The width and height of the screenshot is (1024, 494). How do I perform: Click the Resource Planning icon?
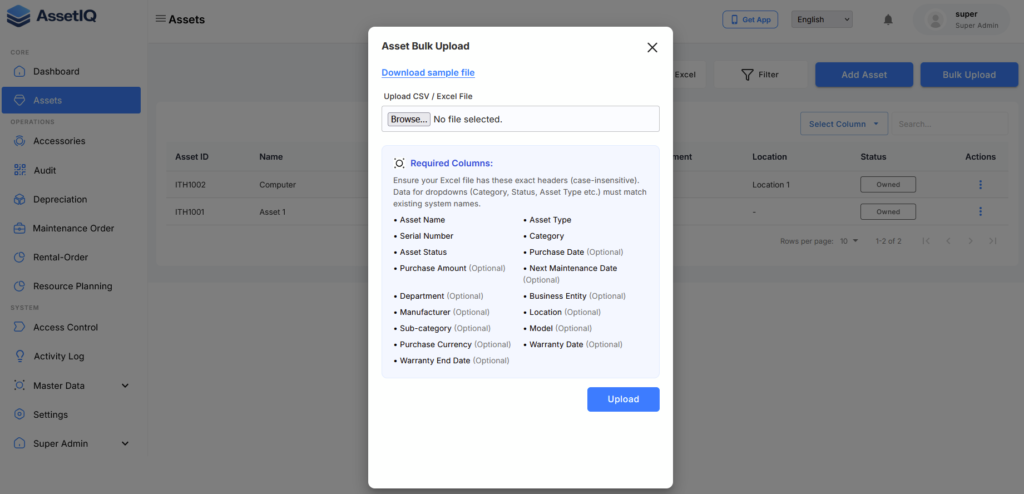pyautogui.click(x=20, y=286)
